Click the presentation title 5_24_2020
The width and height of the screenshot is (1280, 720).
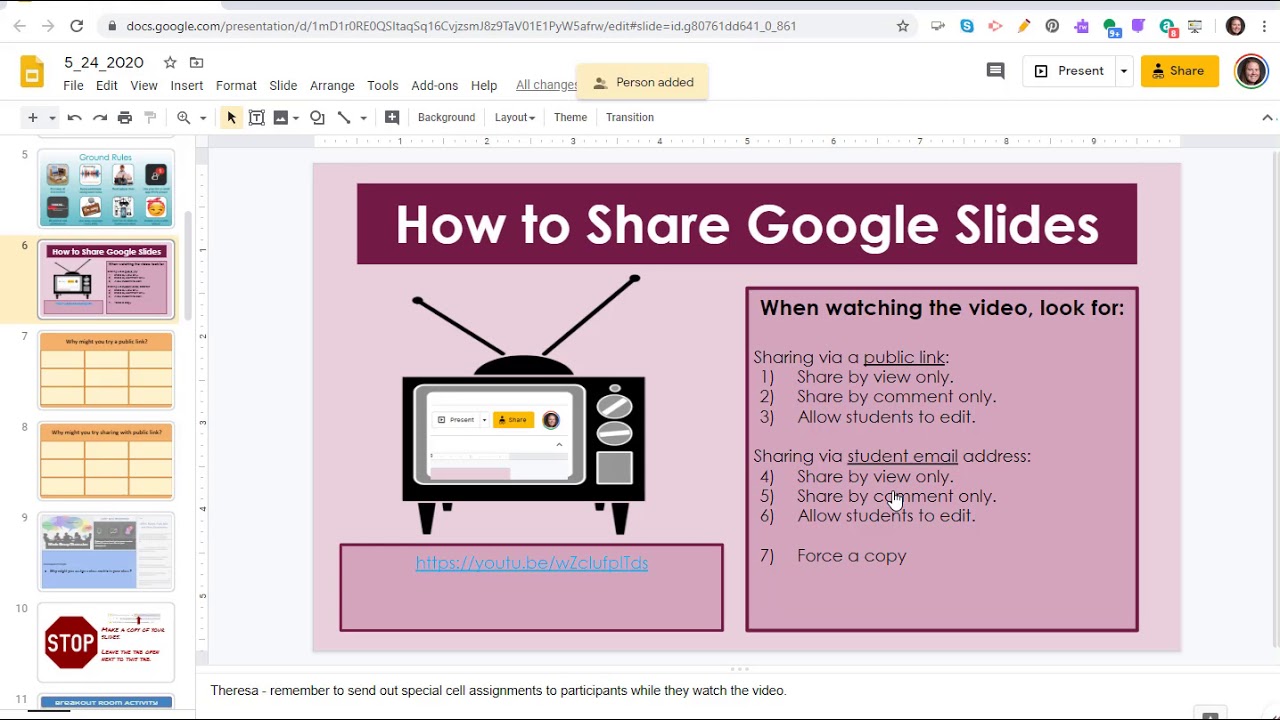point(104,62)
